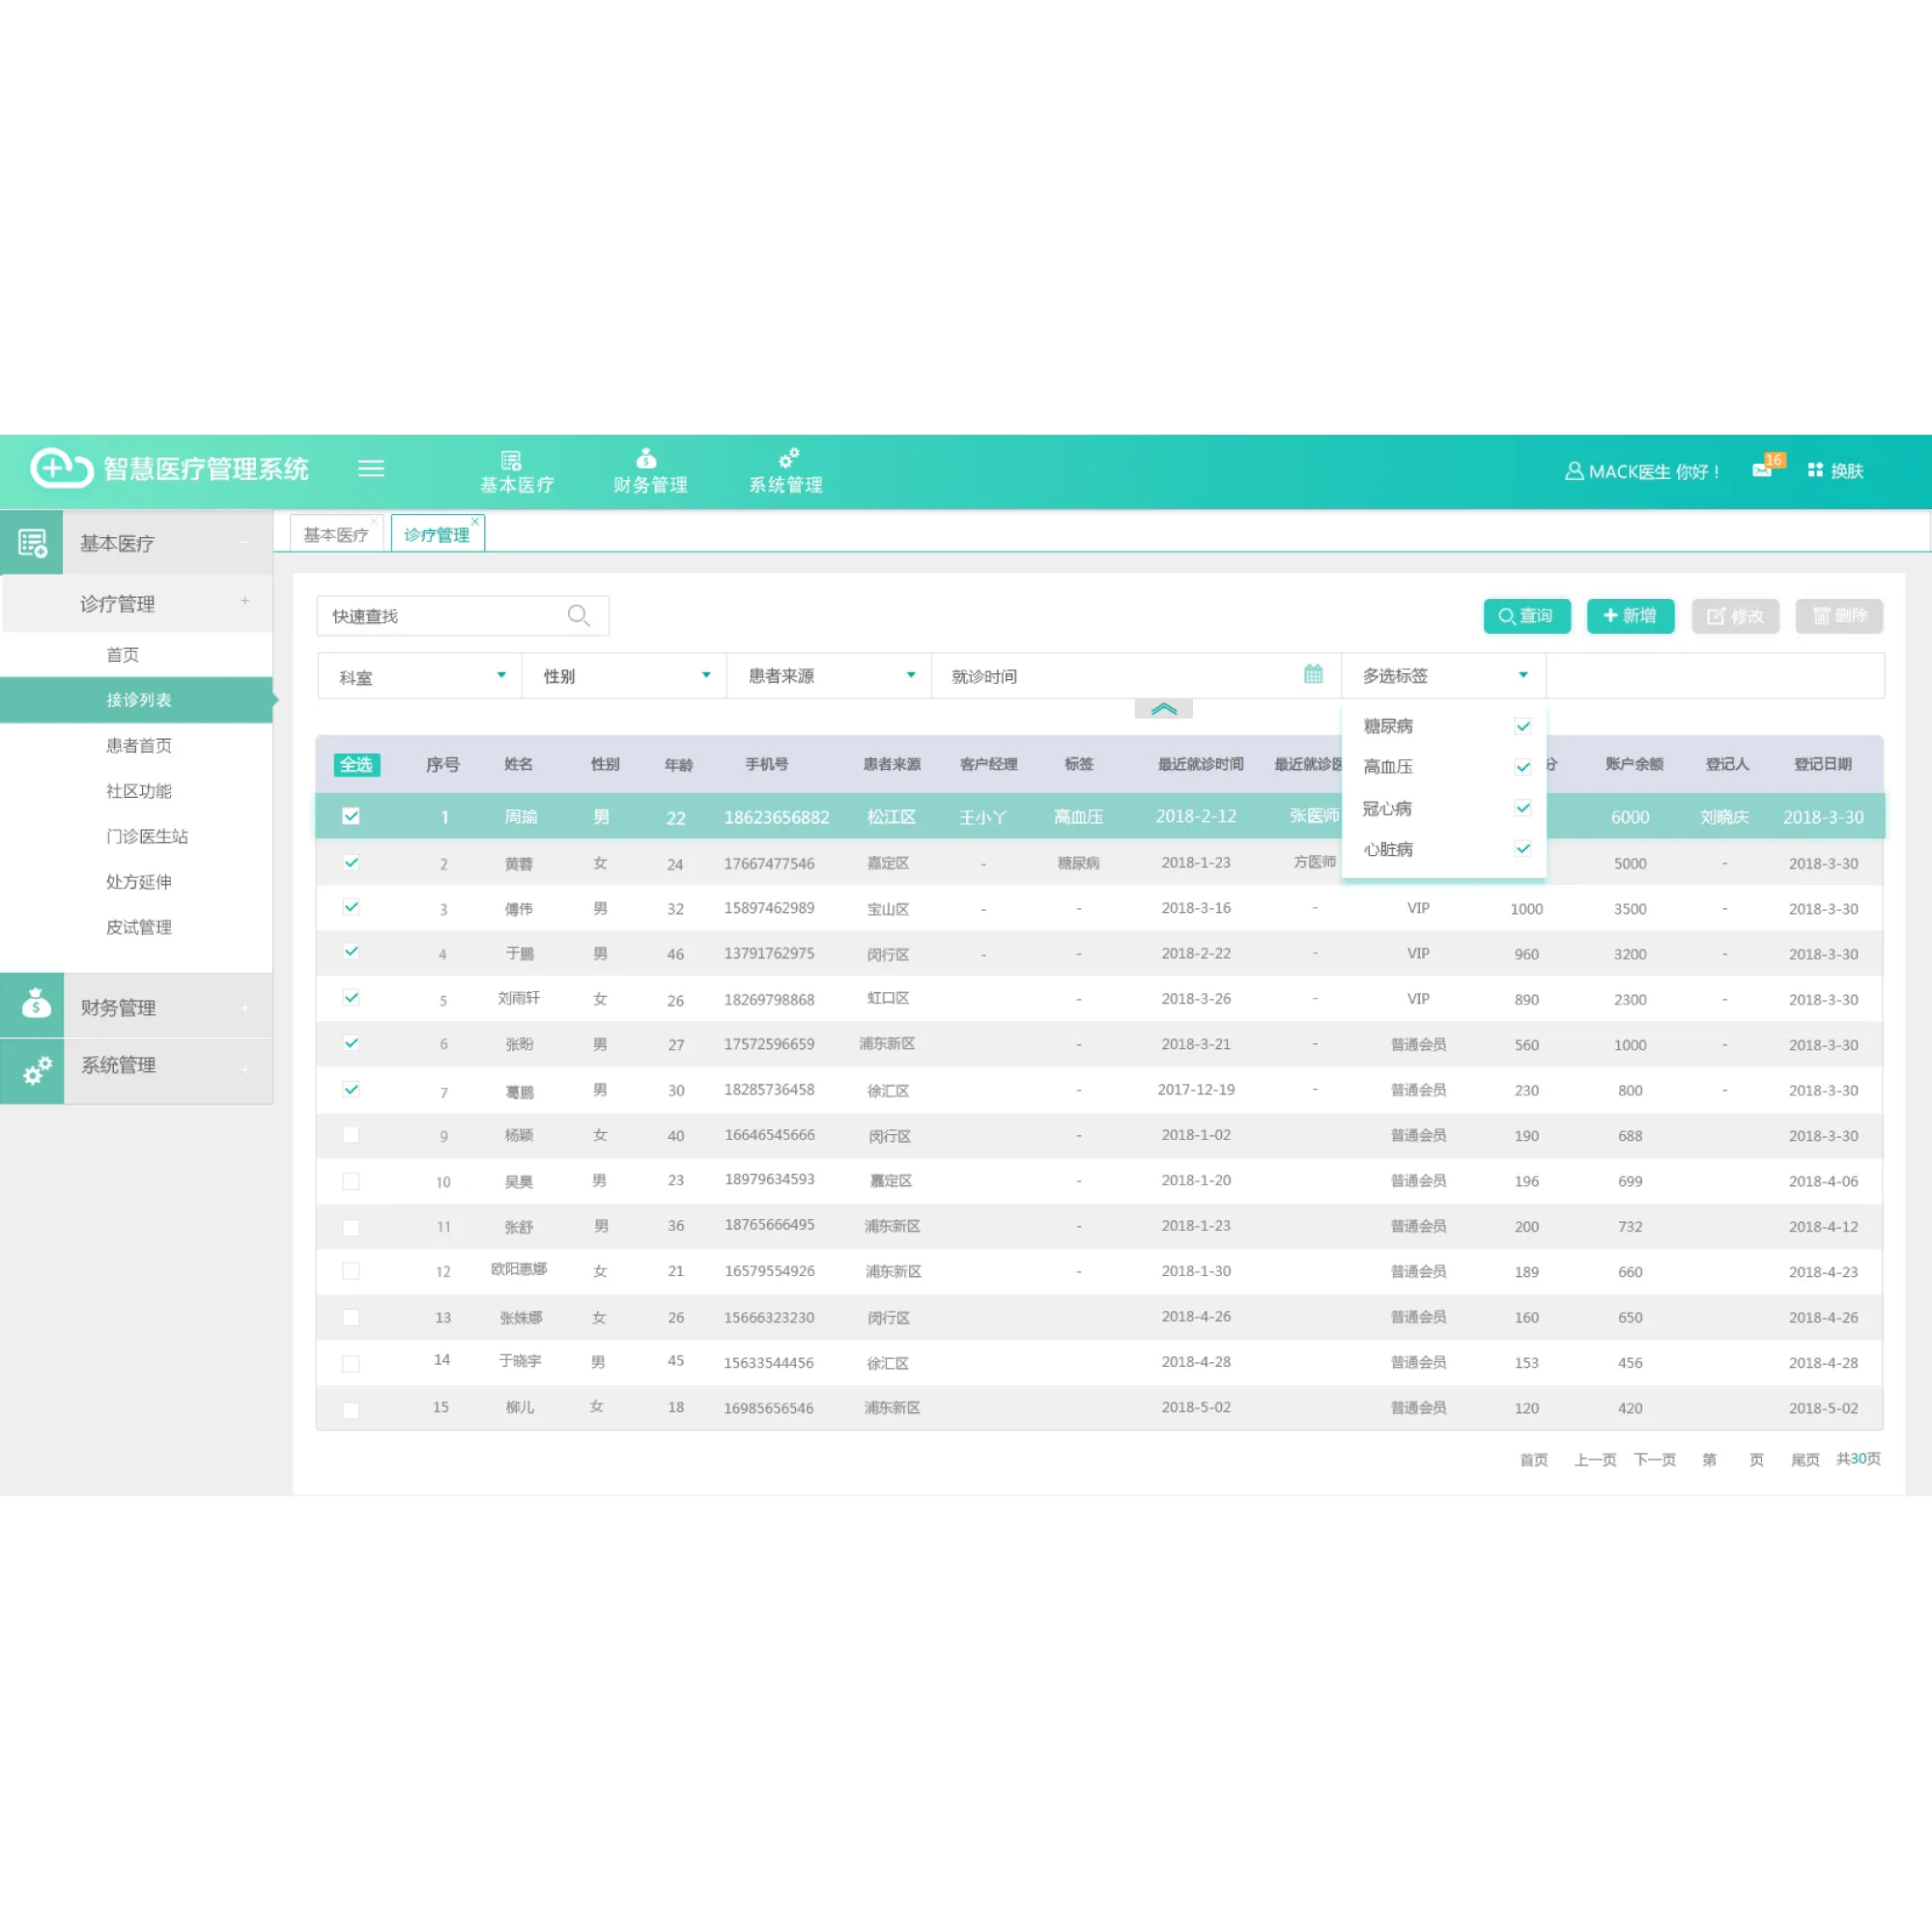Viewport: 1932px width, 1932px height.
Task: Tick the checkbox for row 10 吴昊
Action: tap(351, 1181)
